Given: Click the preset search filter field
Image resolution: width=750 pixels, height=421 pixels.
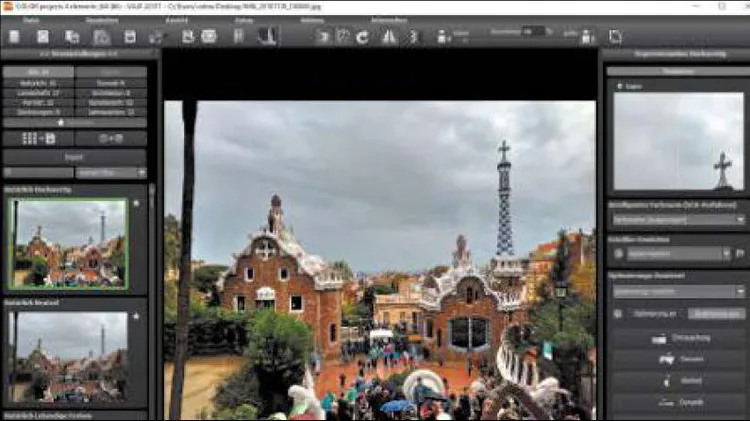Looking at the screenshot, I should tap(38, 173).
